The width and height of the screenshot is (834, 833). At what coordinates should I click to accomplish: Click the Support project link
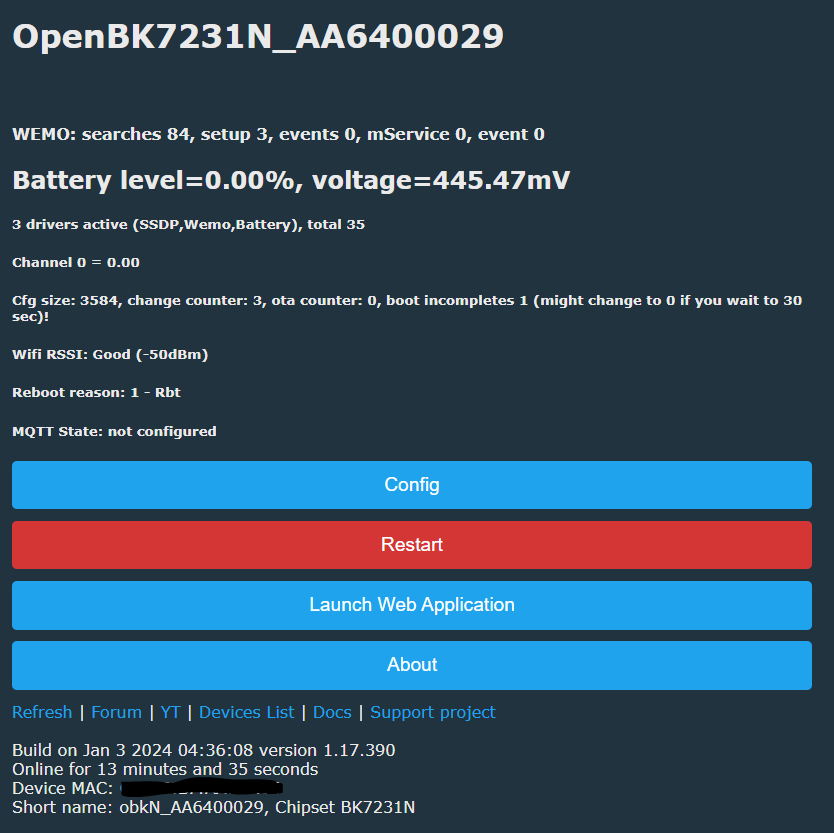pyautogui.click(x=432, y=712)
